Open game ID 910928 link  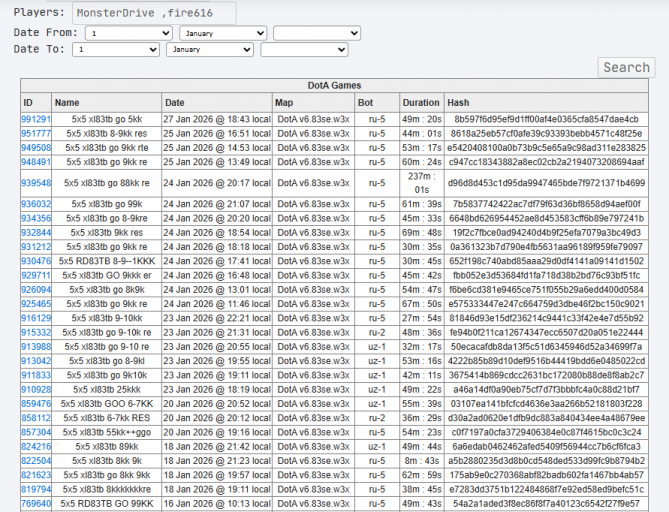coord(36,390)
